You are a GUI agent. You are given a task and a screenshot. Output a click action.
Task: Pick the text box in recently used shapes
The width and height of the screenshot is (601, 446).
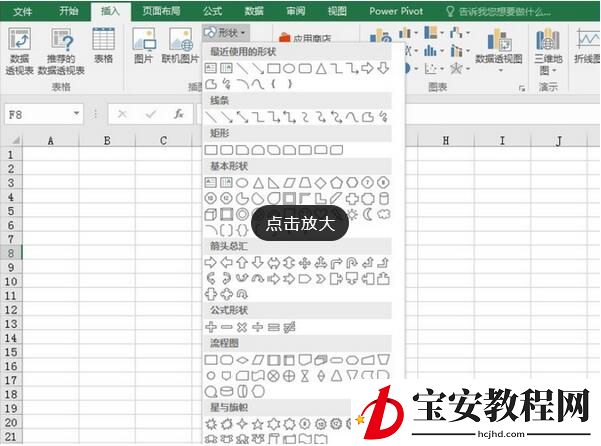[x=210, y=69]
